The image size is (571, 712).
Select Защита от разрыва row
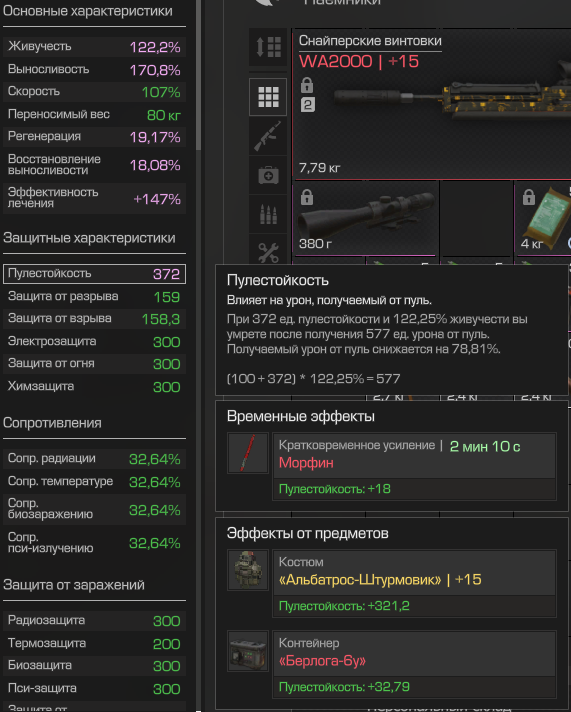(x=94, y=297)
